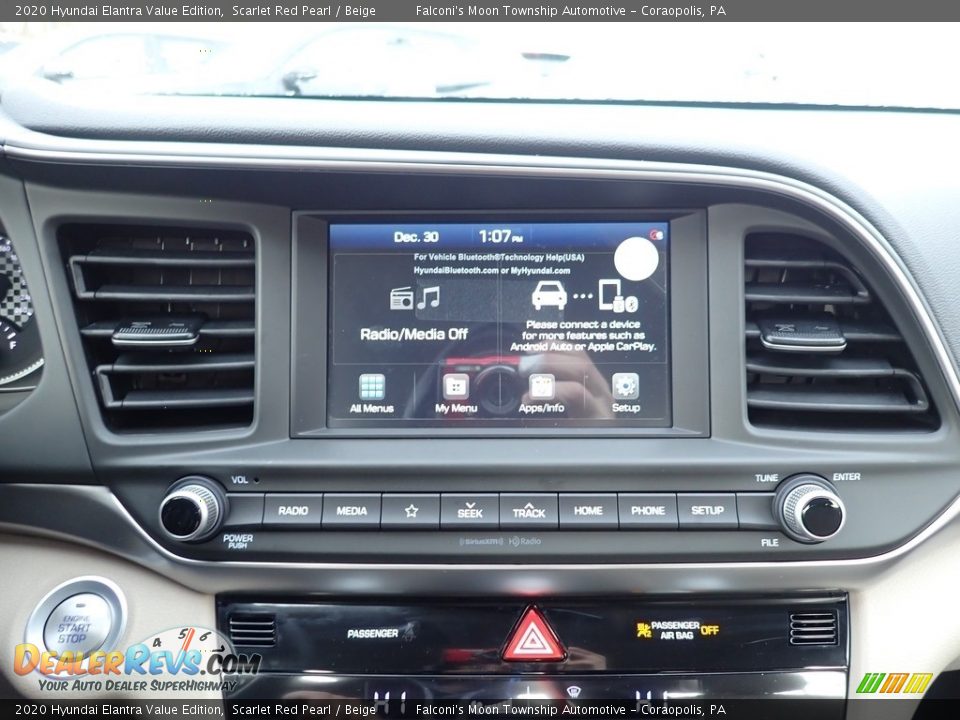This screenshot has width=960, height=720.
Task: Activate the red hazard triangle button
Action: click(533, 636)
